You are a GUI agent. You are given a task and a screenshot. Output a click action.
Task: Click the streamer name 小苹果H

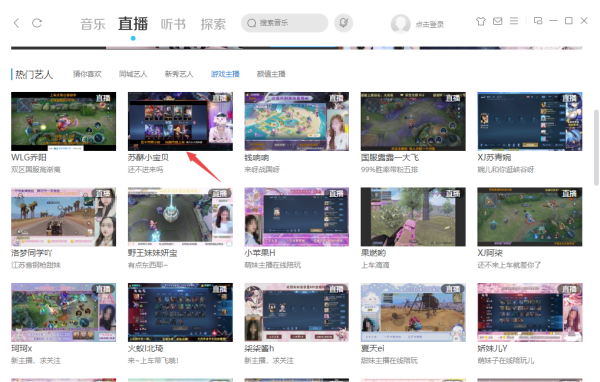coord(260,253)
